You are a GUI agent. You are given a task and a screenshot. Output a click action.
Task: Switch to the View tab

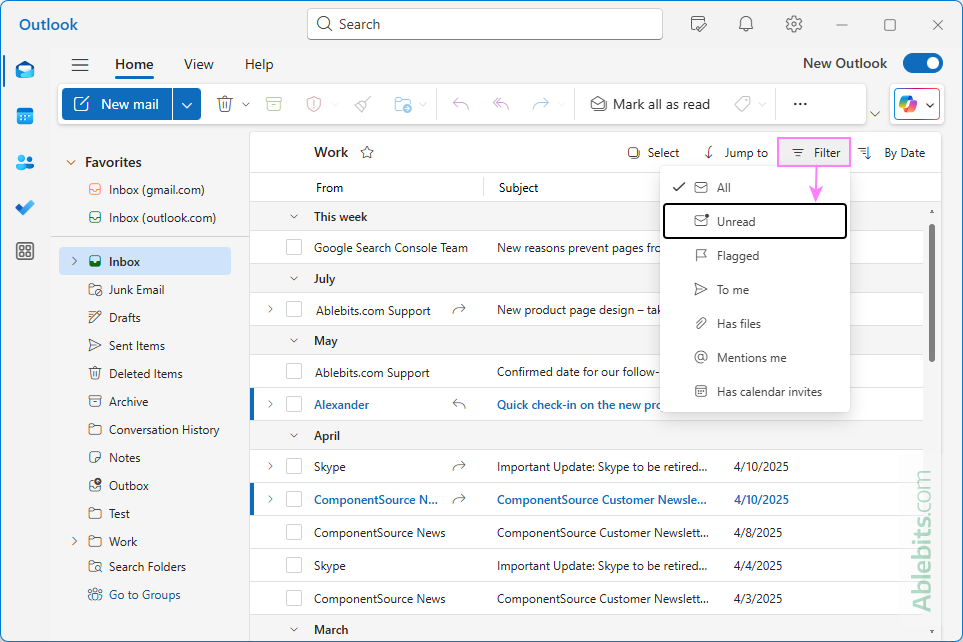[198, 64]
